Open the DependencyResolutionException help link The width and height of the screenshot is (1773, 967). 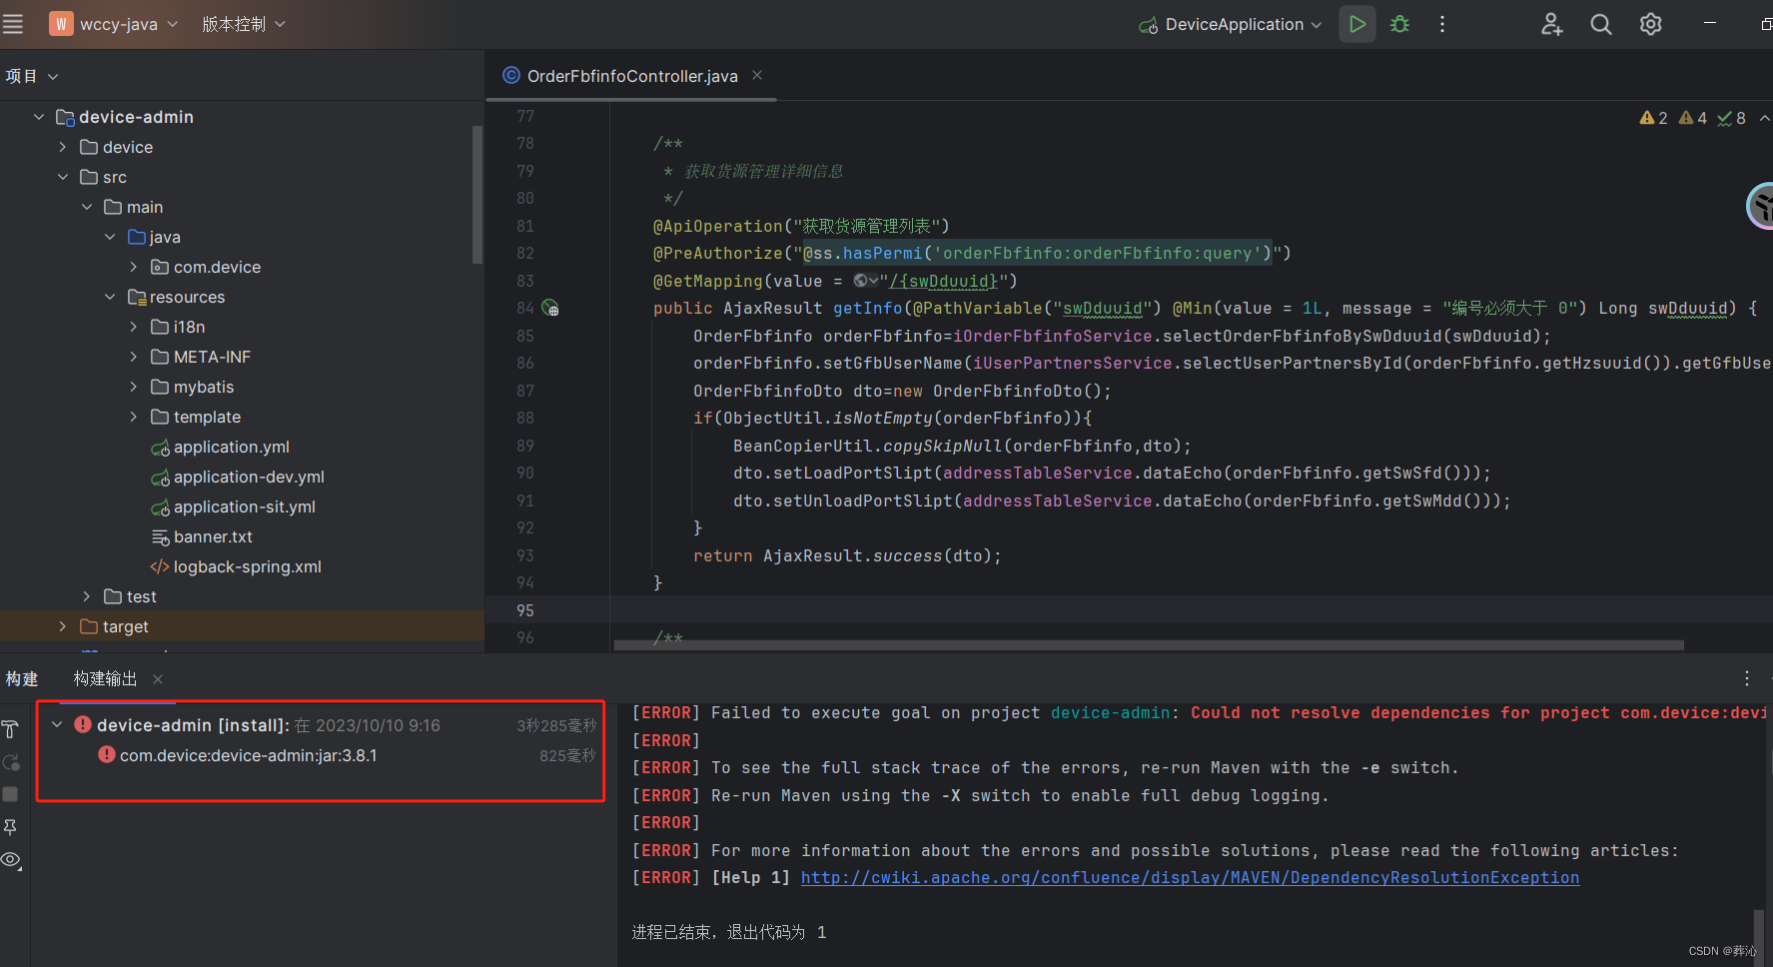pos(1190,877)
